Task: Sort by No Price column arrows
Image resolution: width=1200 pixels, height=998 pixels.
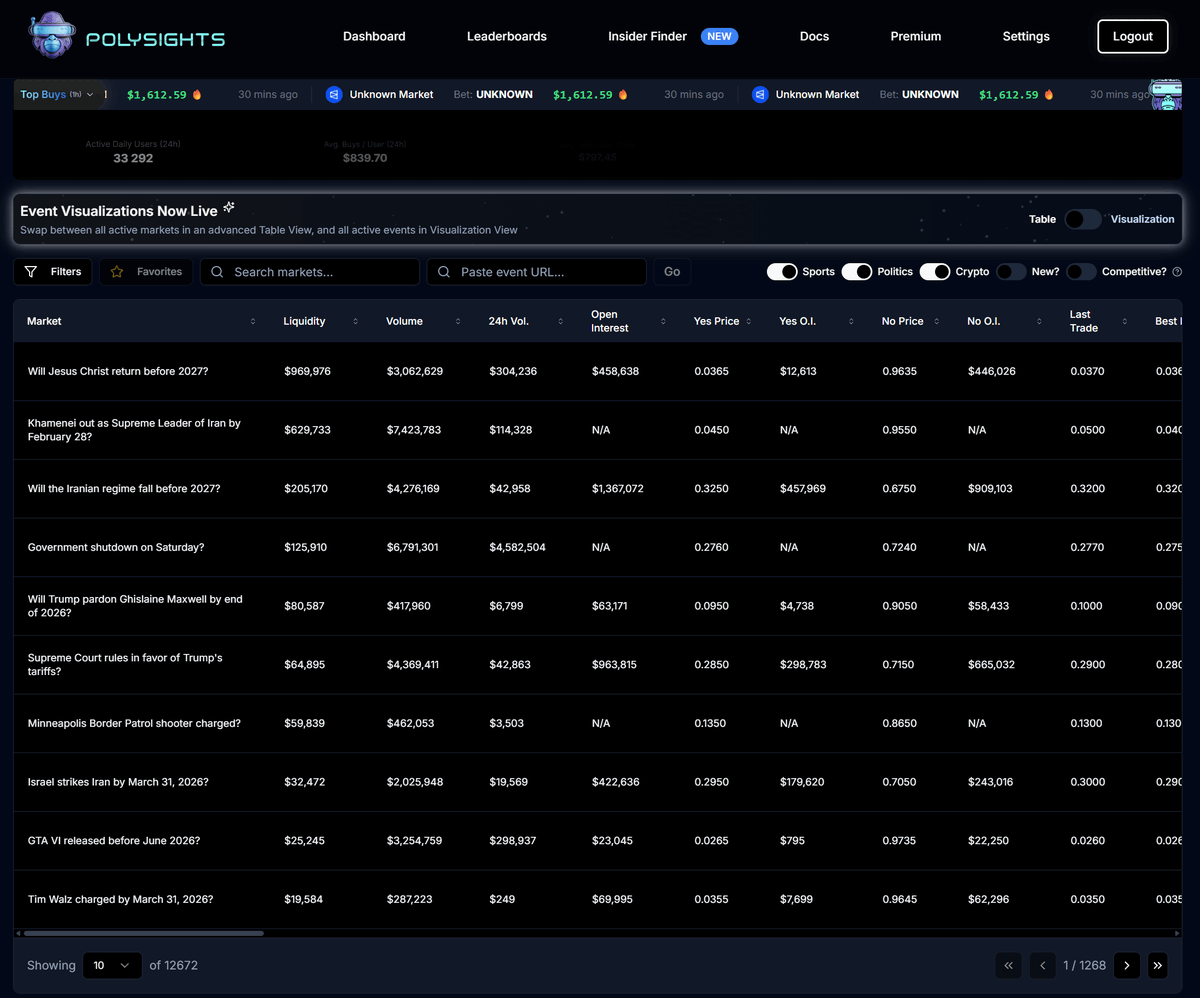Action: coord(937,321)
